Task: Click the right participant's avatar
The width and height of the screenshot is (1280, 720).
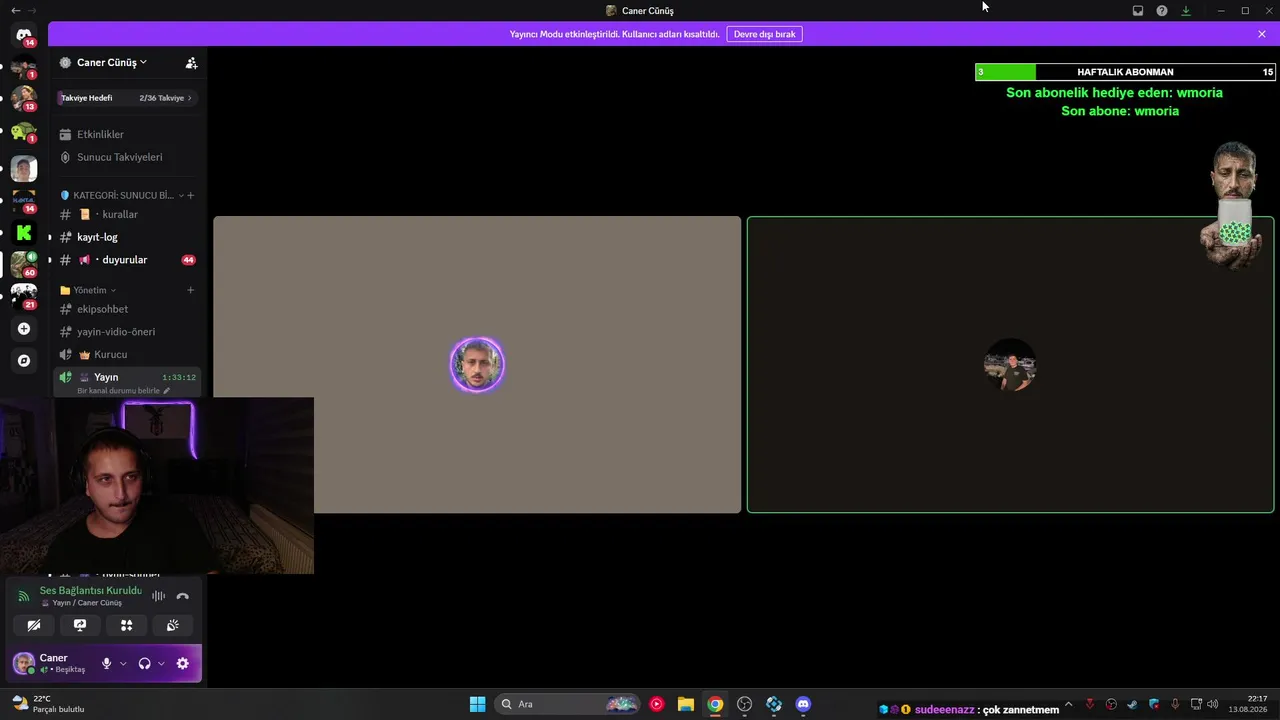Action: 1010,365
